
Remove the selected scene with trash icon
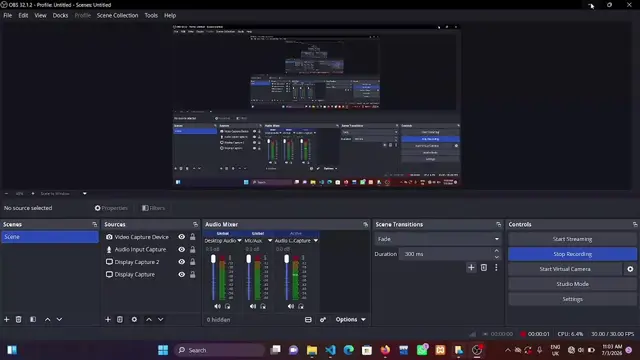click(x=18, y=320)
